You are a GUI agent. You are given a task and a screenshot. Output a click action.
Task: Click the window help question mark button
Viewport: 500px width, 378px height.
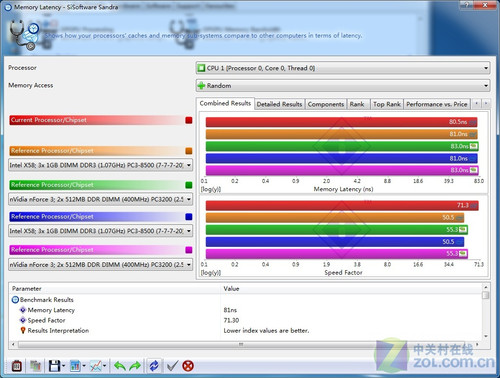(x=467, y=5)
